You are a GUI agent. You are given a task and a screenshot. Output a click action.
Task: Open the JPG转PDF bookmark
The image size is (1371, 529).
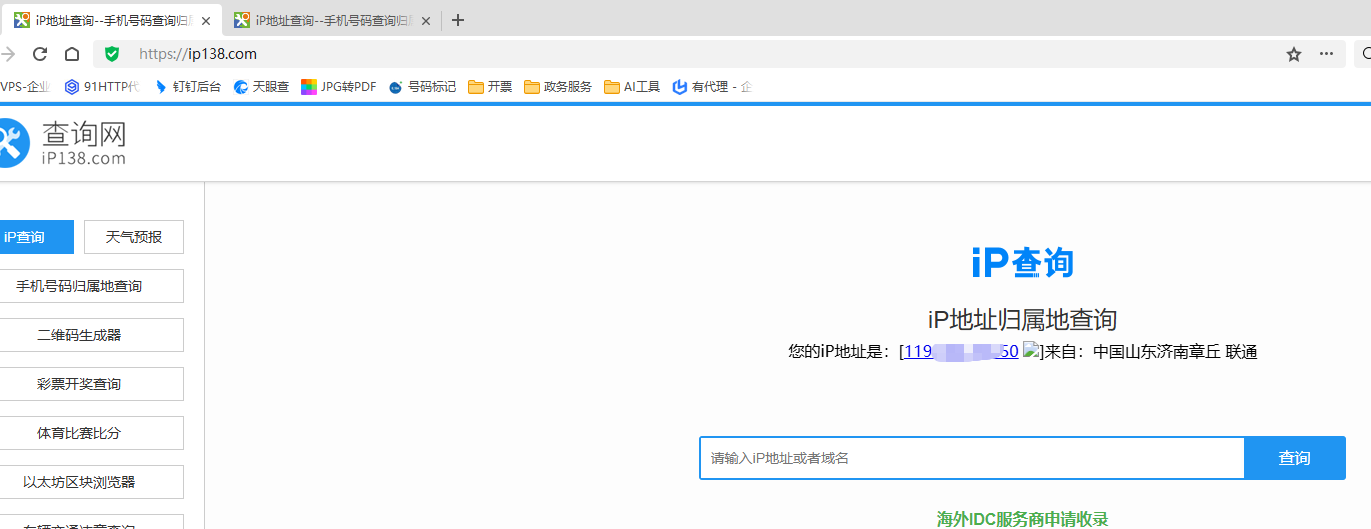[339, 87]
